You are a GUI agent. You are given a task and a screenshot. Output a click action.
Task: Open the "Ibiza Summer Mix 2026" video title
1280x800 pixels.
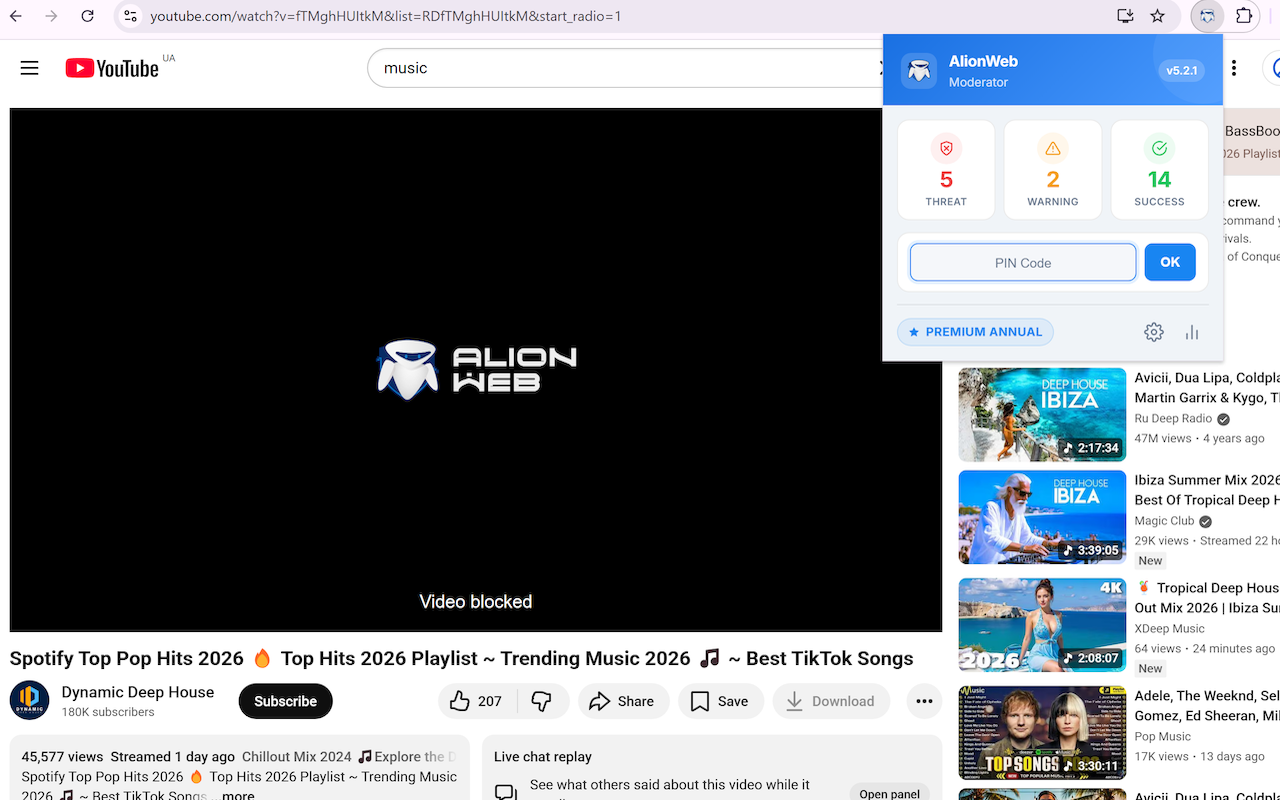[1207, 490]
